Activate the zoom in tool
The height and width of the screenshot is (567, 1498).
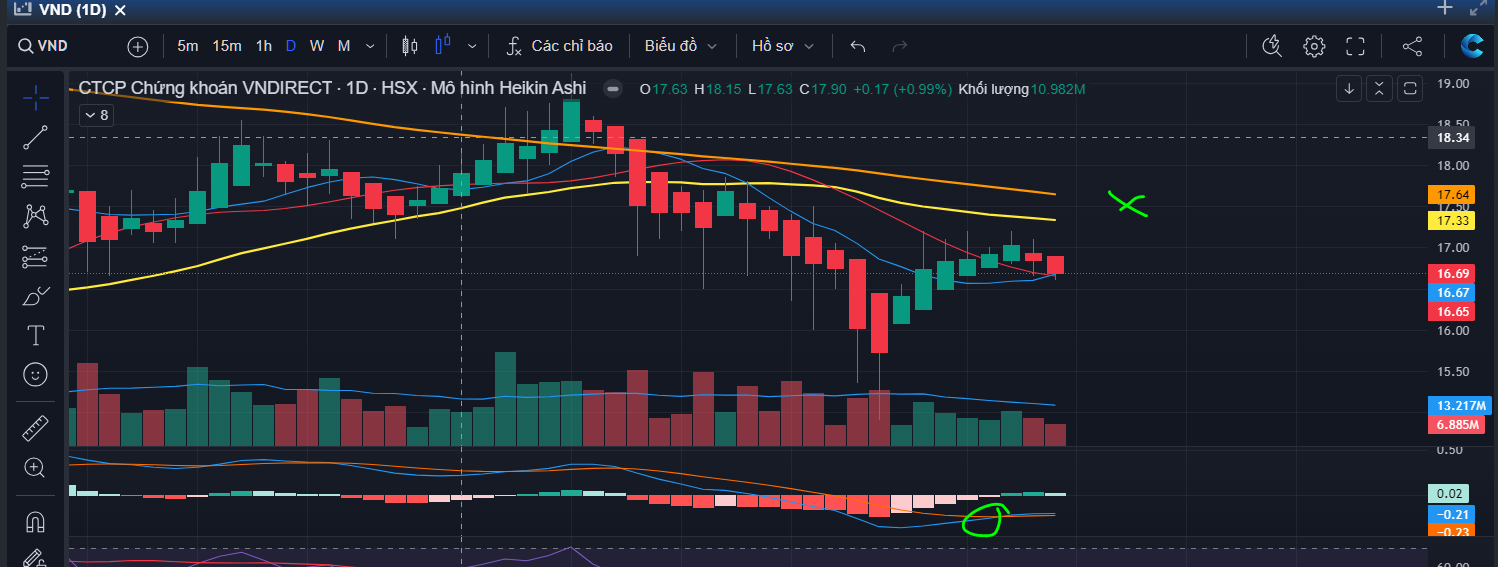36,467
